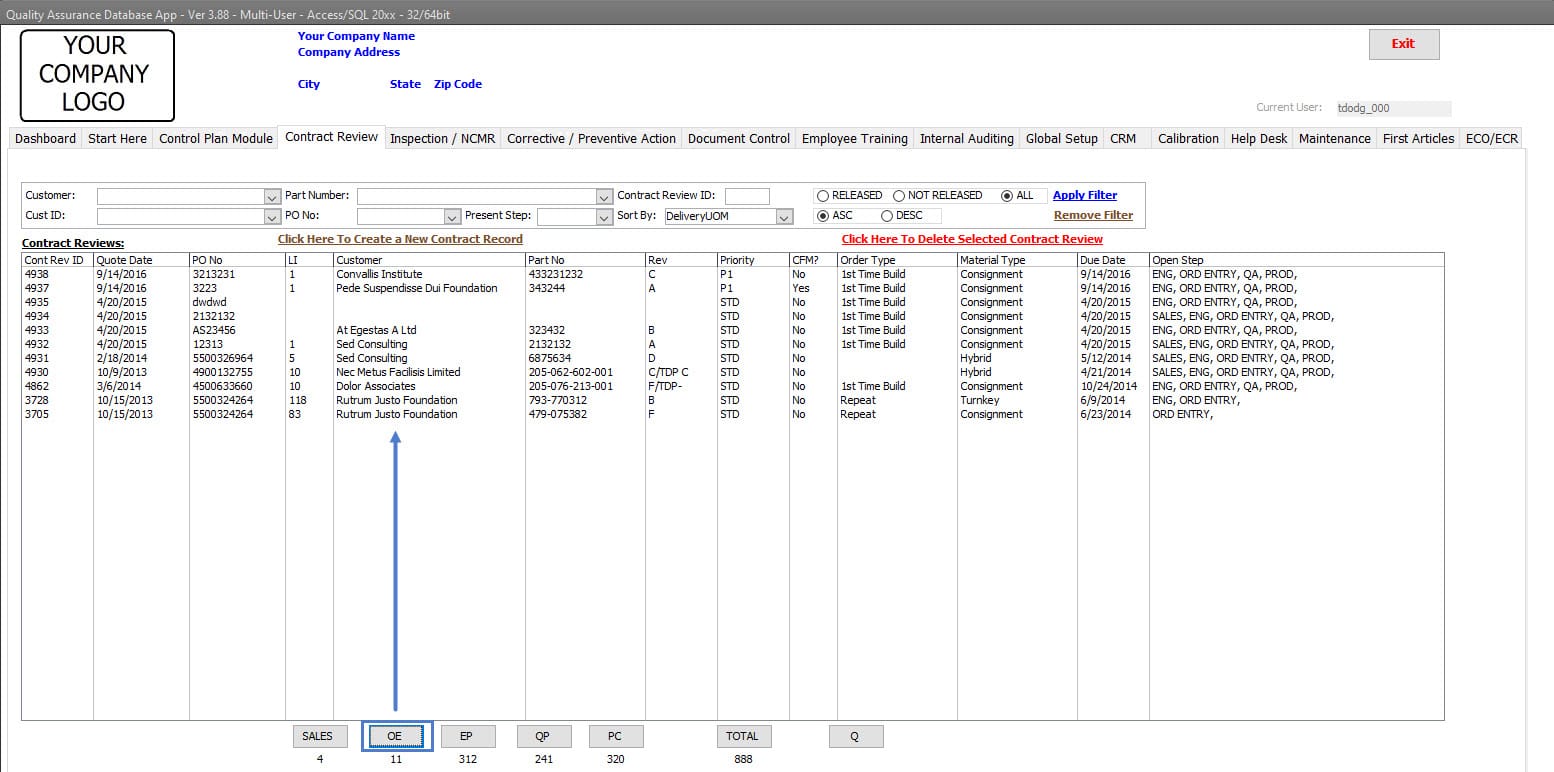Go to Help Desk tab
The width and height of the screenshot is (1554, 772).
1259,139
